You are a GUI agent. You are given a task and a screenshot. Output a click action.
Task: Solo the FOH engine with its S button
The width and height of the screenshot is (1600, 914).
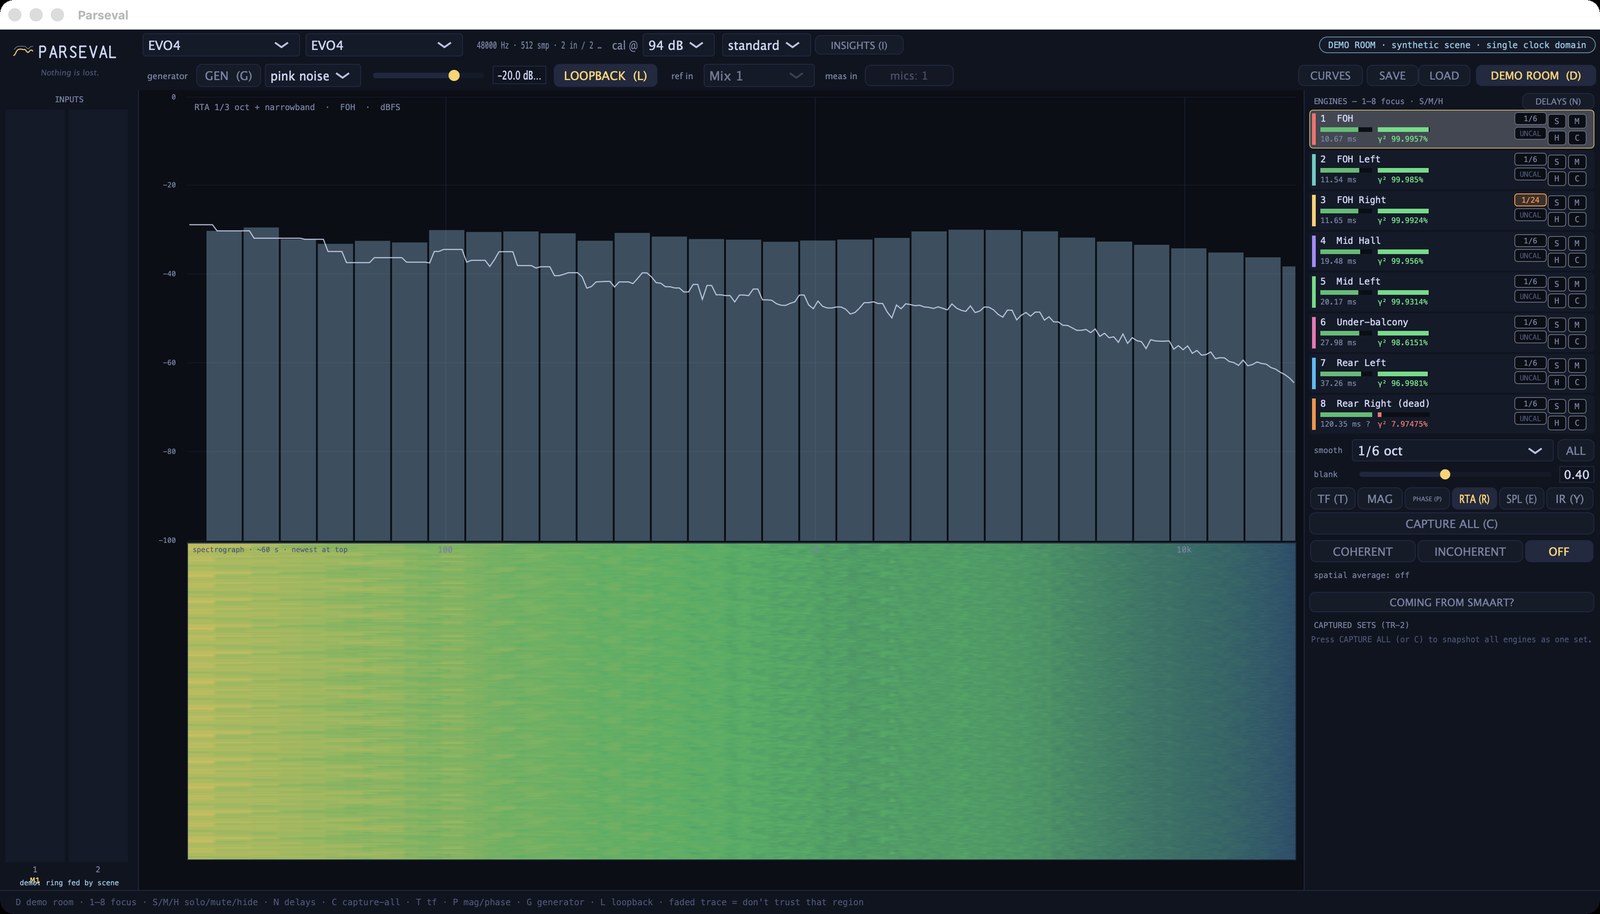(x=1556, y=121)
